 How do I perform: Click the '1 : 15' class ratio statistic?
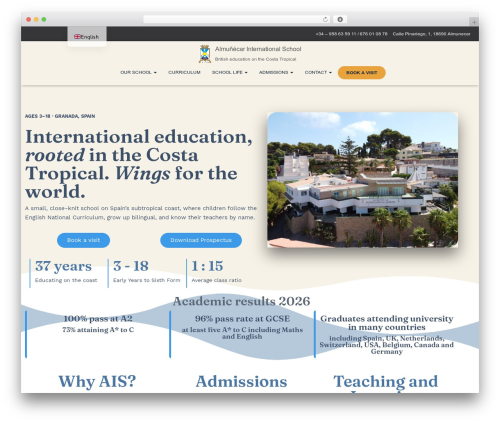click(207, 266)
